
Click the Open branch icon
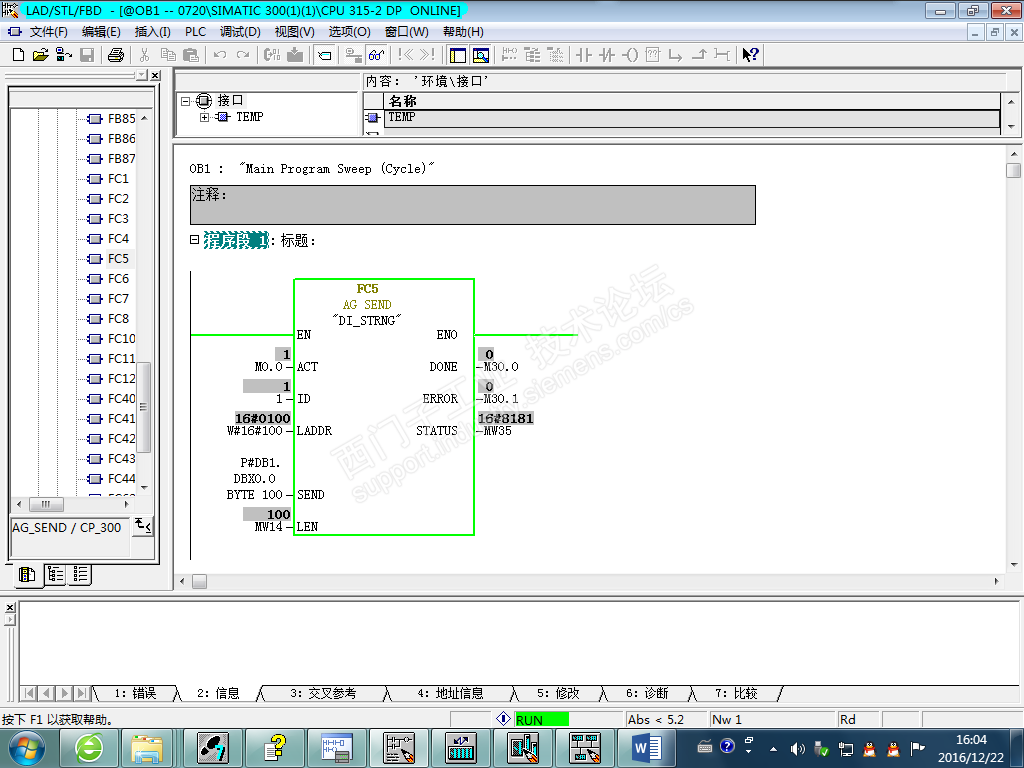675,55
